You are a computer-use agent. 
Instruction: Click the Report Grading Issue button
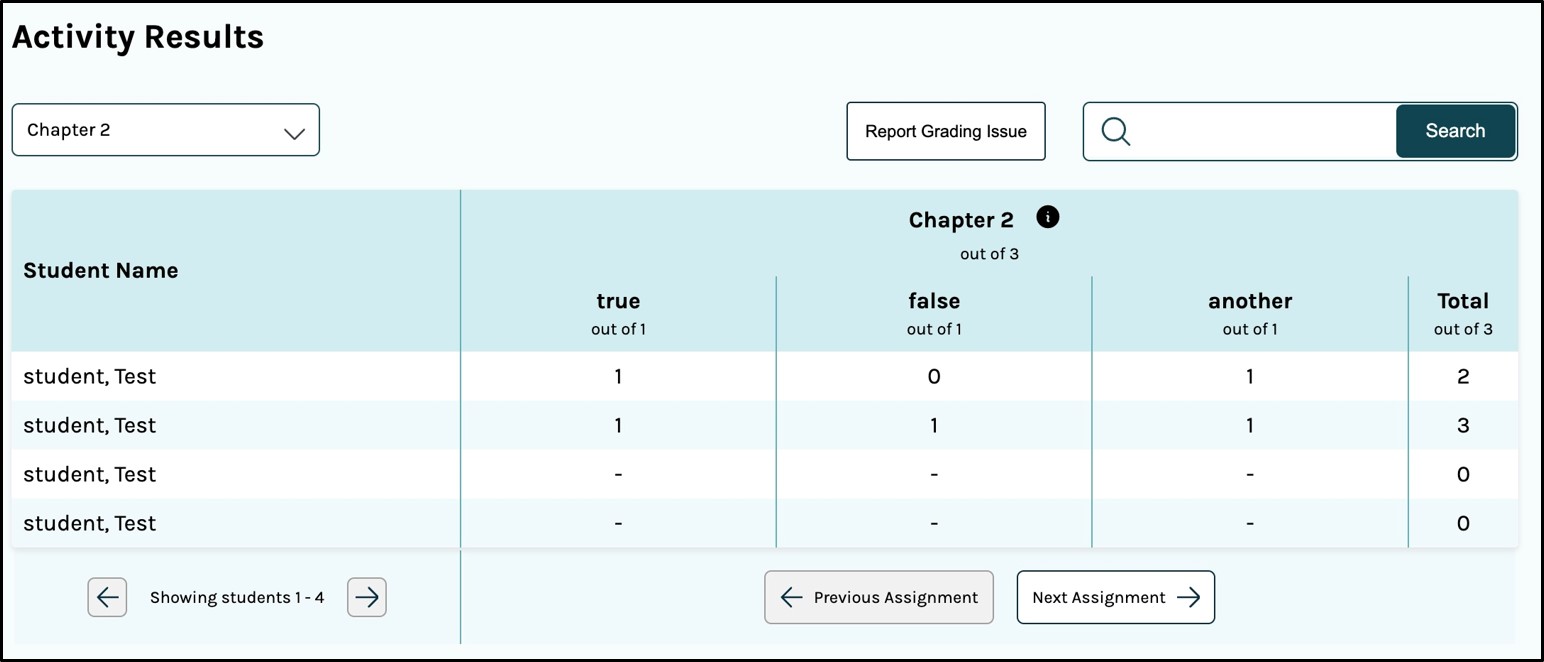coord(946,131)
